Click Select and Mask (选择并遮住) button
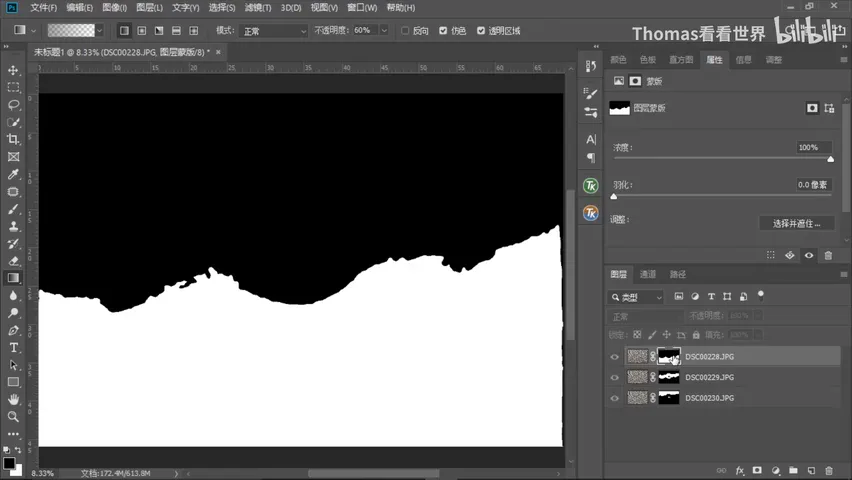 pyautogui.click(x=797, y=223)
